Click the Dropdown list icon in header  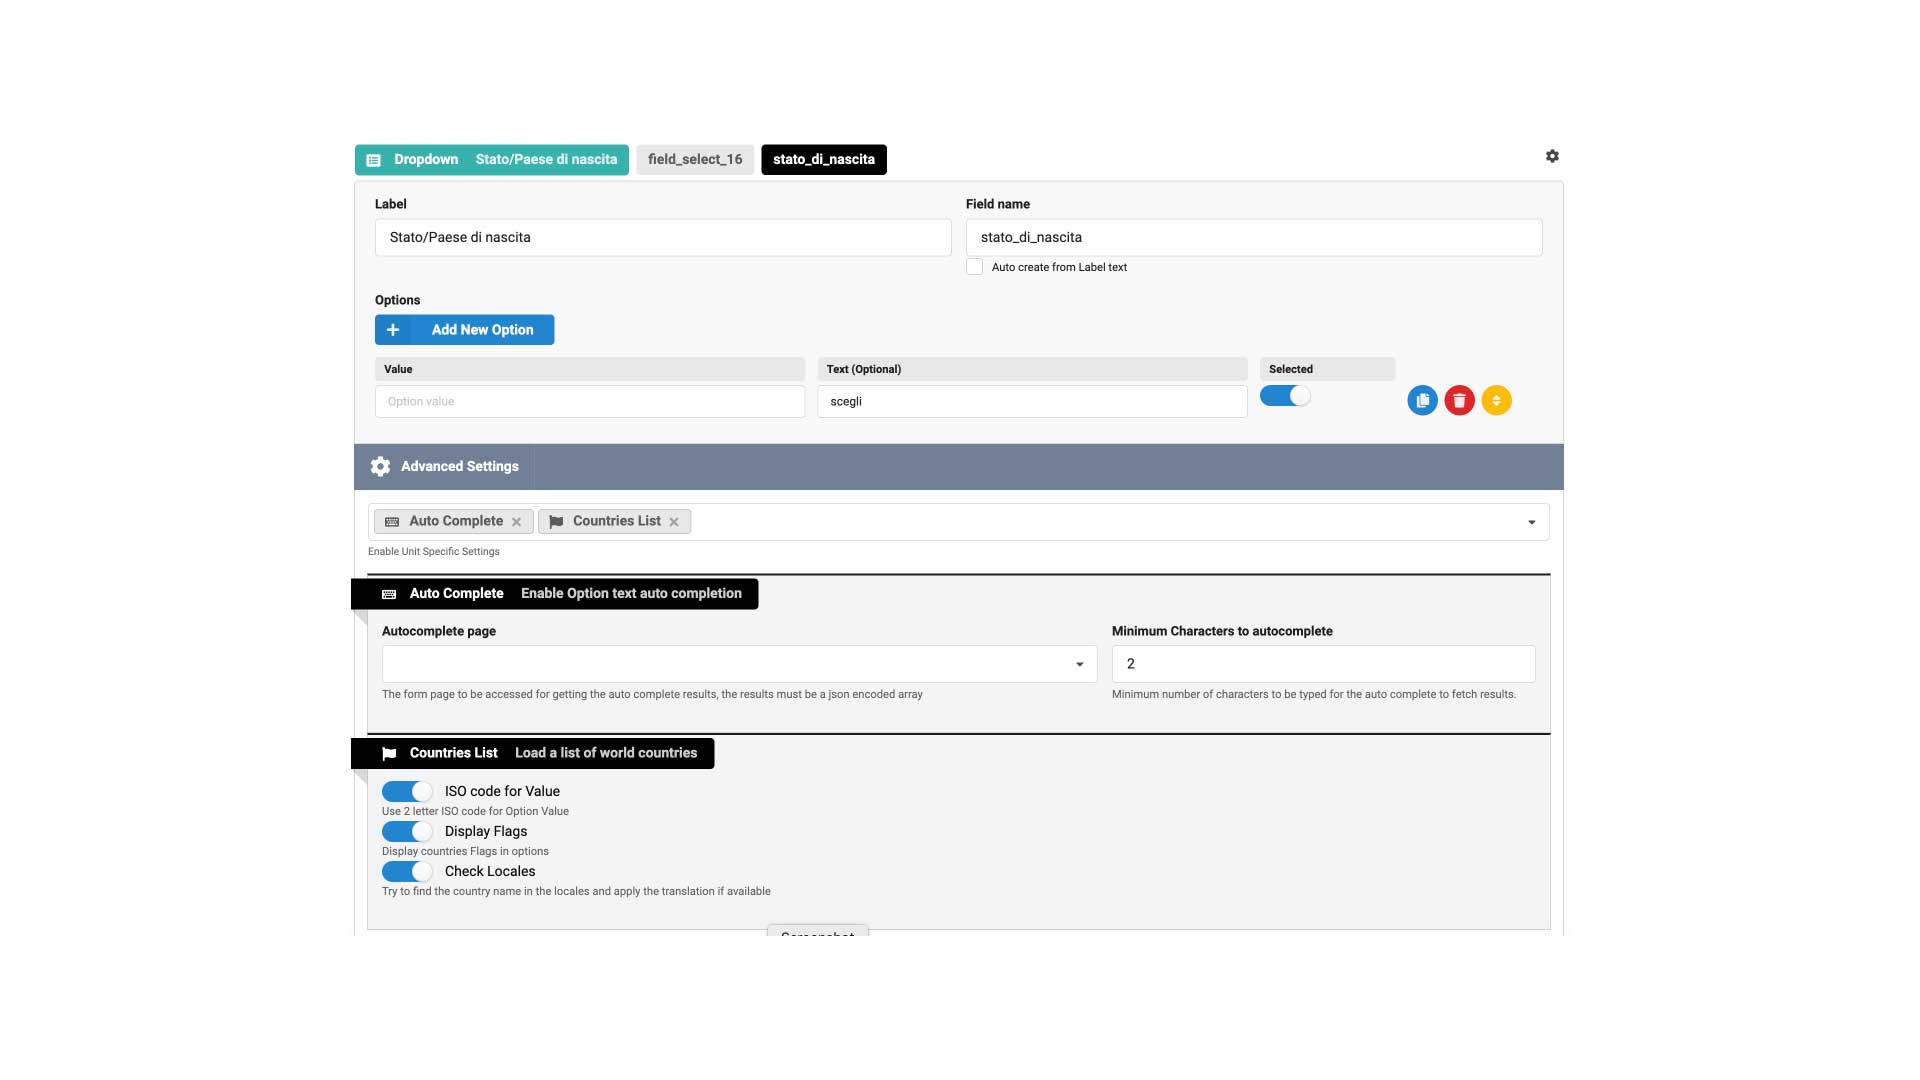(x=373, y=160)
